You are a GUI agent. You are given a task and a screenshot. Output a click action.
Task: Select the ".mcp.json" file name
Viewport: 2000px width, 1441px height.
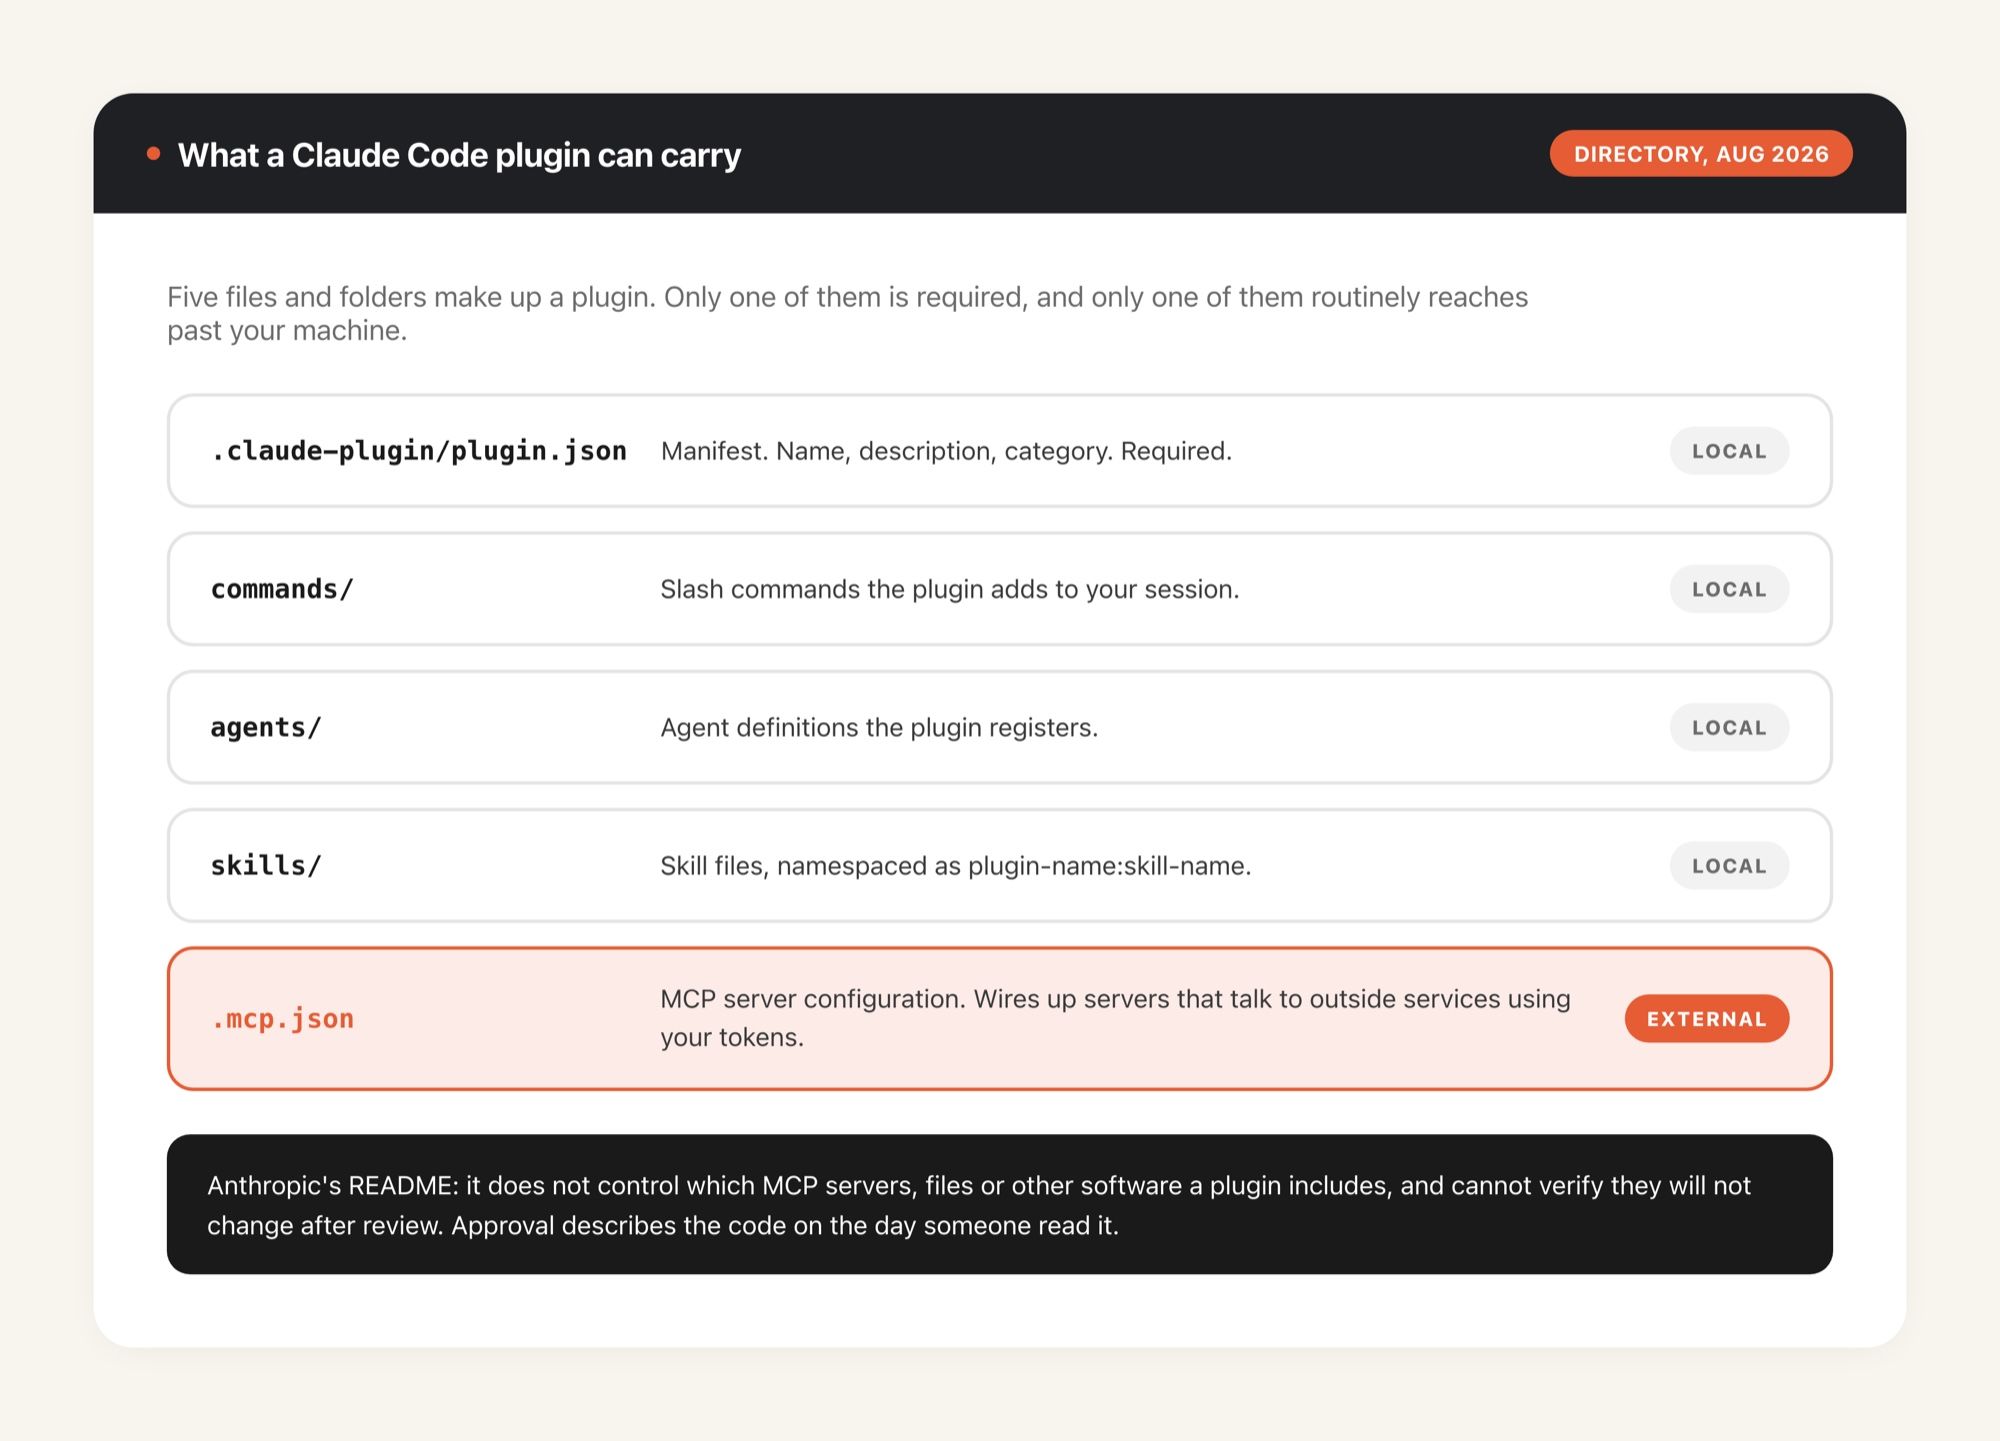tap(282, 1018)
